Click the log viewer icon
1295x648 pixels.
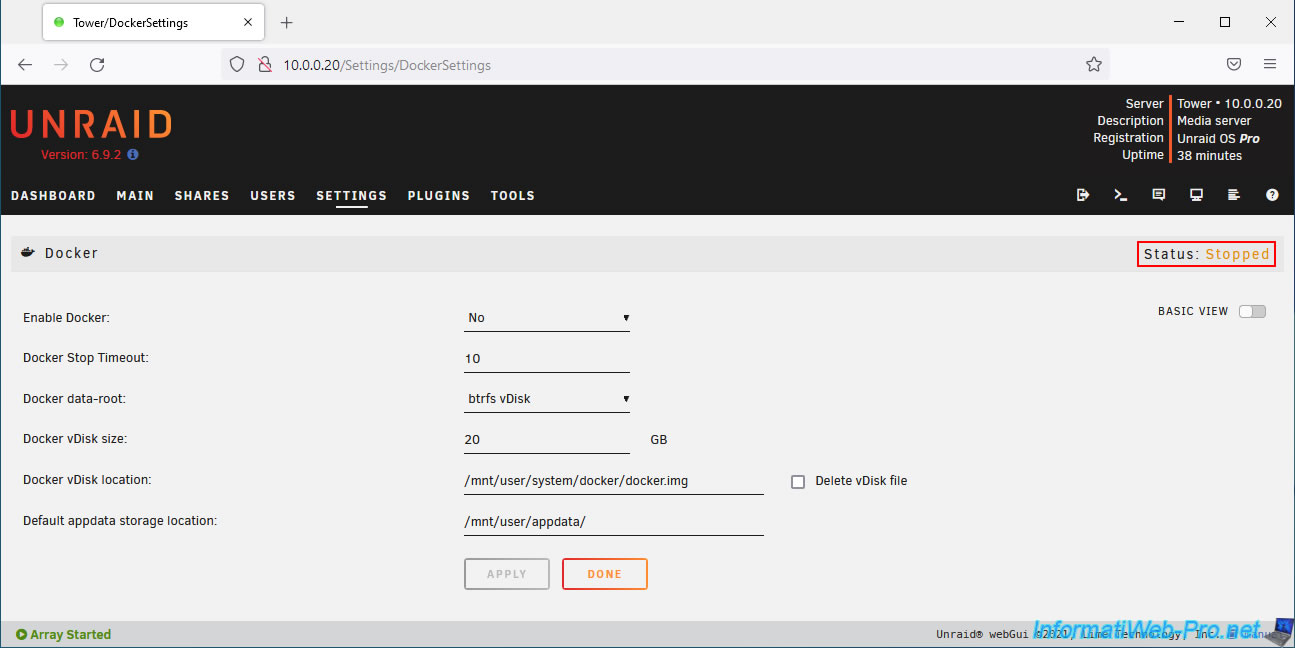point(1234,195)
